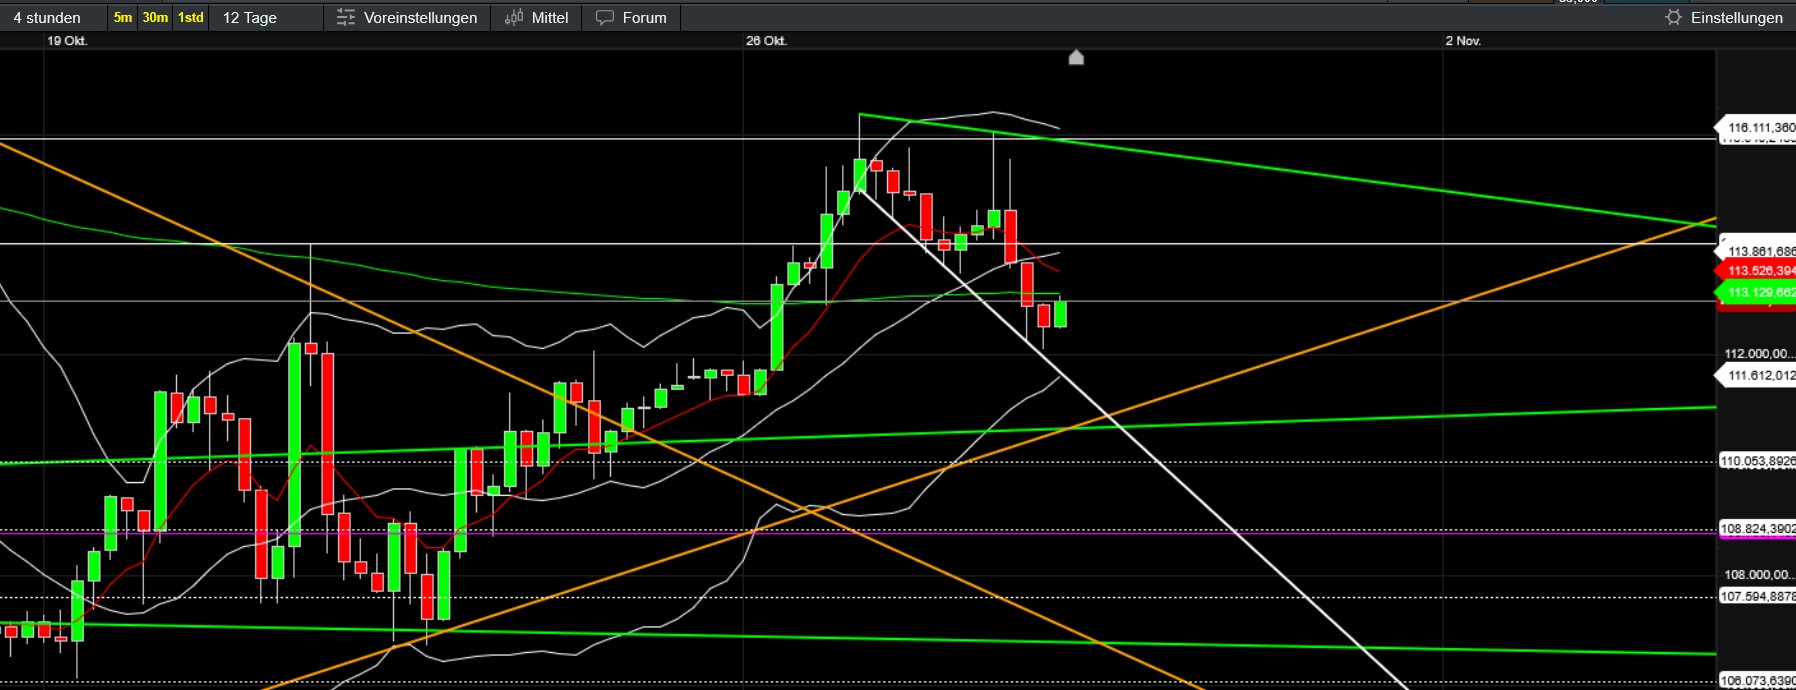Switch to the 30m timeframe
Image resolution: width=1796 pixels, height=690 pixels.
pyautogui.click(x=155, y=18)
